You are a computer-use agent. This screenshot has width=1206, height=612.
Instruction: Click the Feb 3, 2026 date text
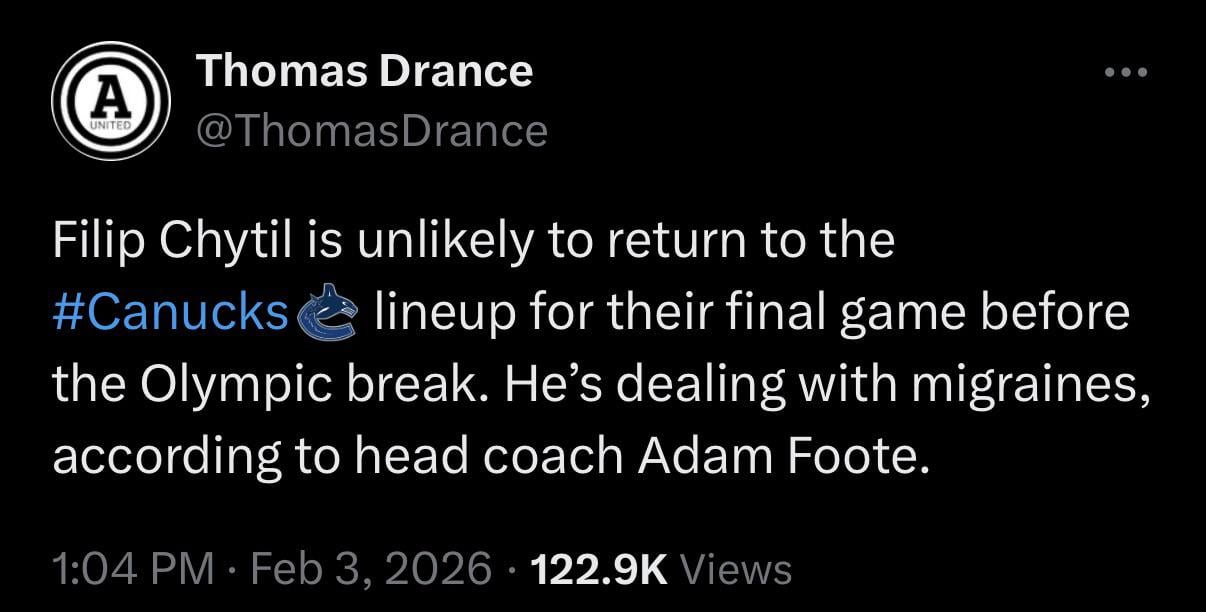[370, 567]
